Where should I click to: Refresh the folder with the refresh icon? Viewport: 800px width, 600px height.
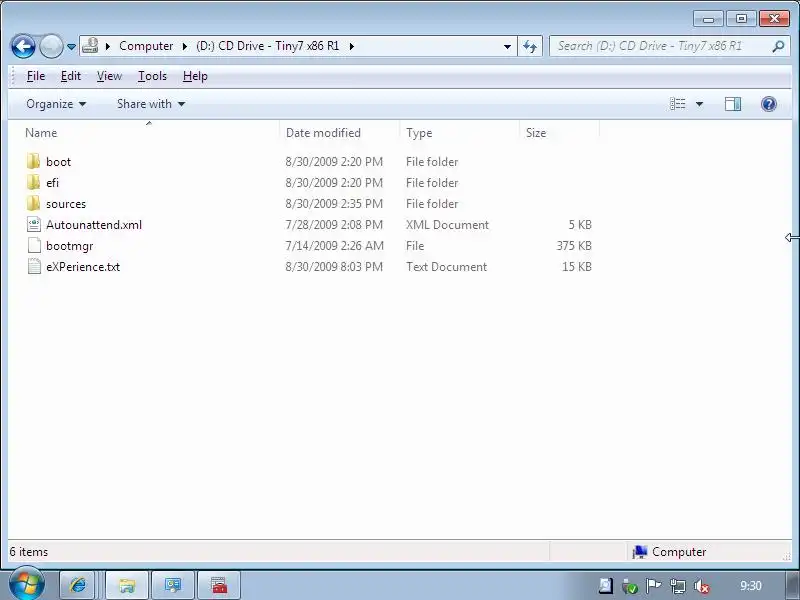click(x=530, y=46)
